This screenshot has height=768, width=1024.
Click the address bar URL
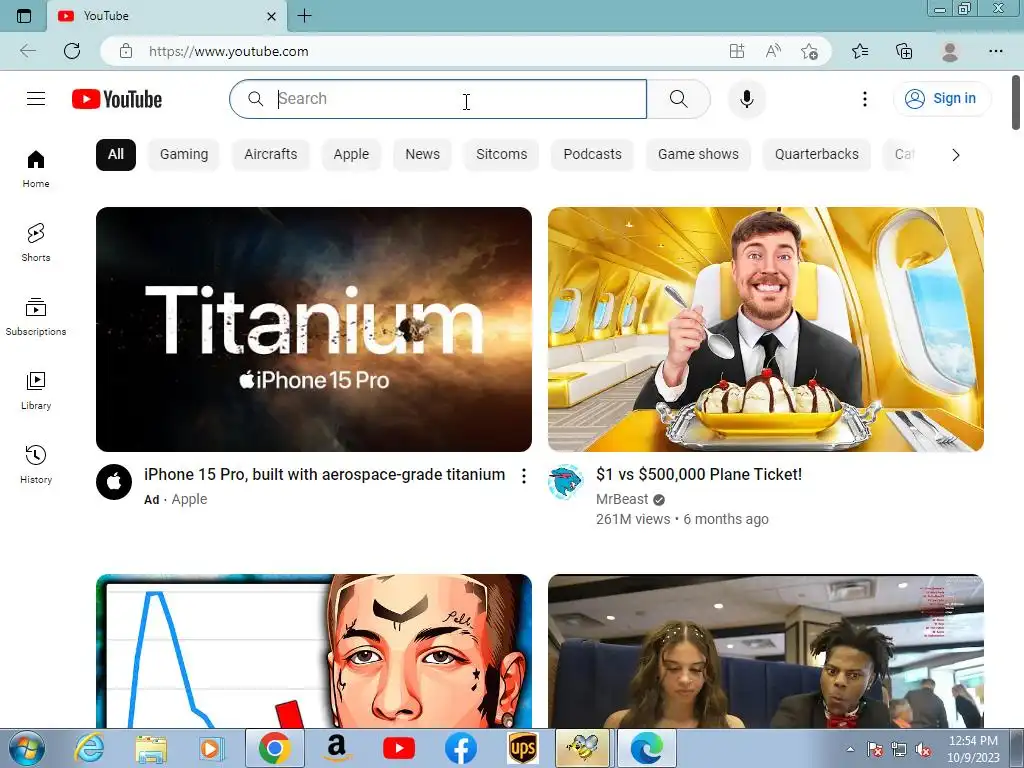tap(229, 51)
